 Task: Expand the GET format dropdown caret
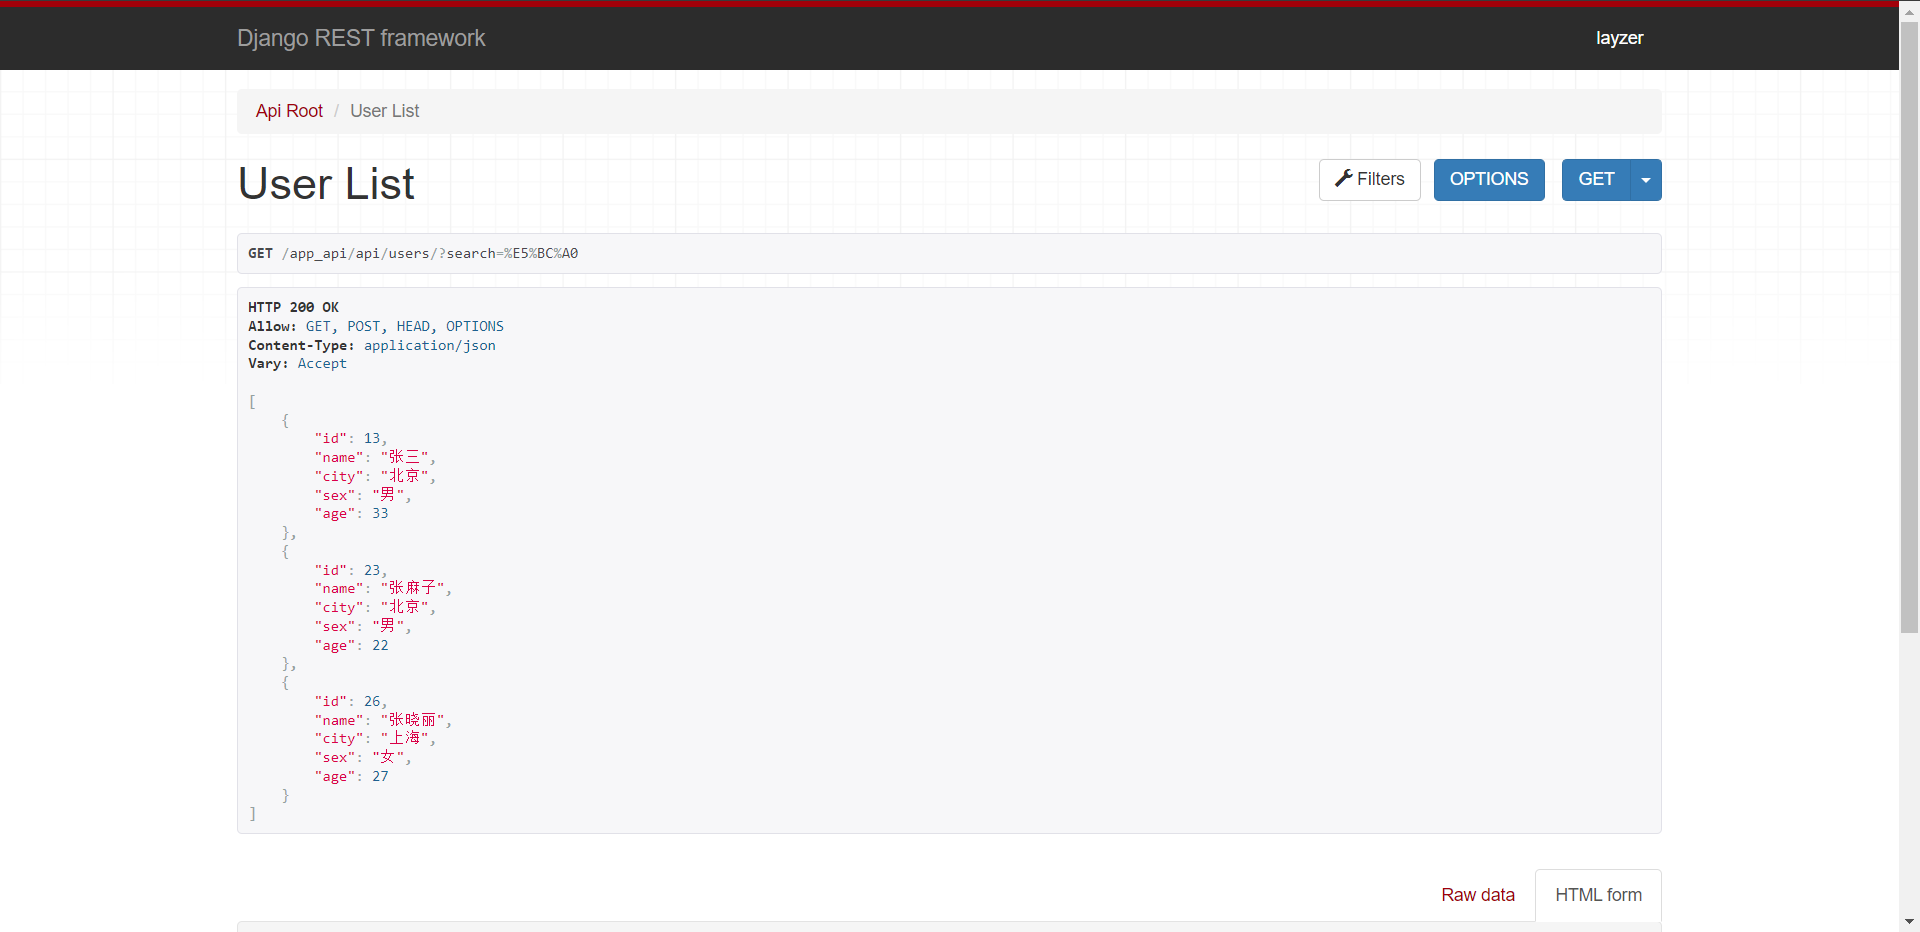coord(1646,180)
